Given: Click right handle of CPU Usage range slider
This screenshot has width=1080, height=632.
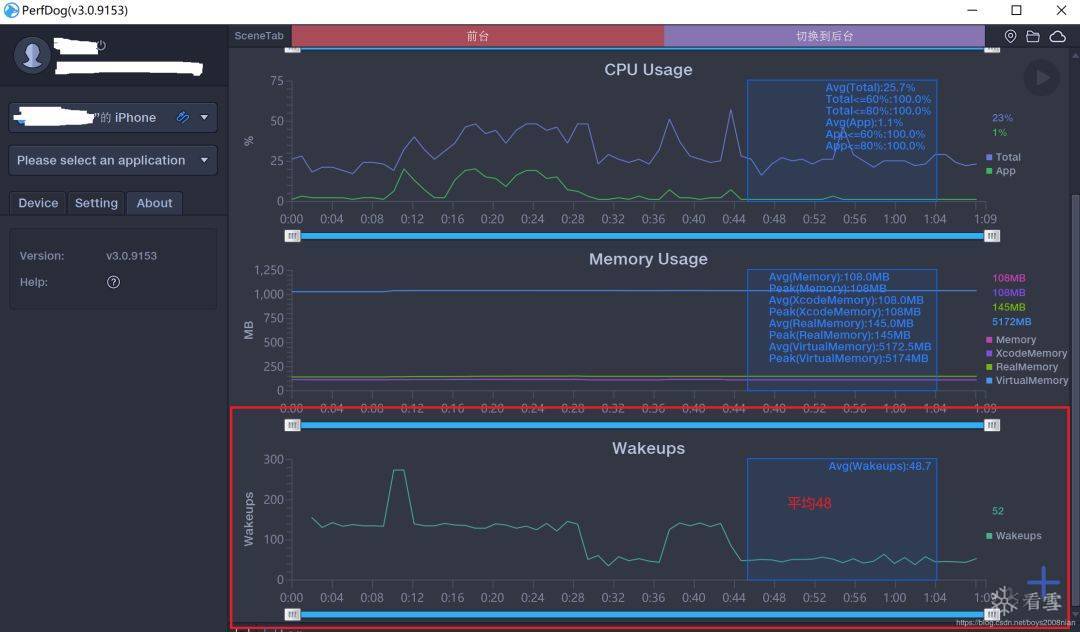Looking at the screenshot, I should [991, 236].
